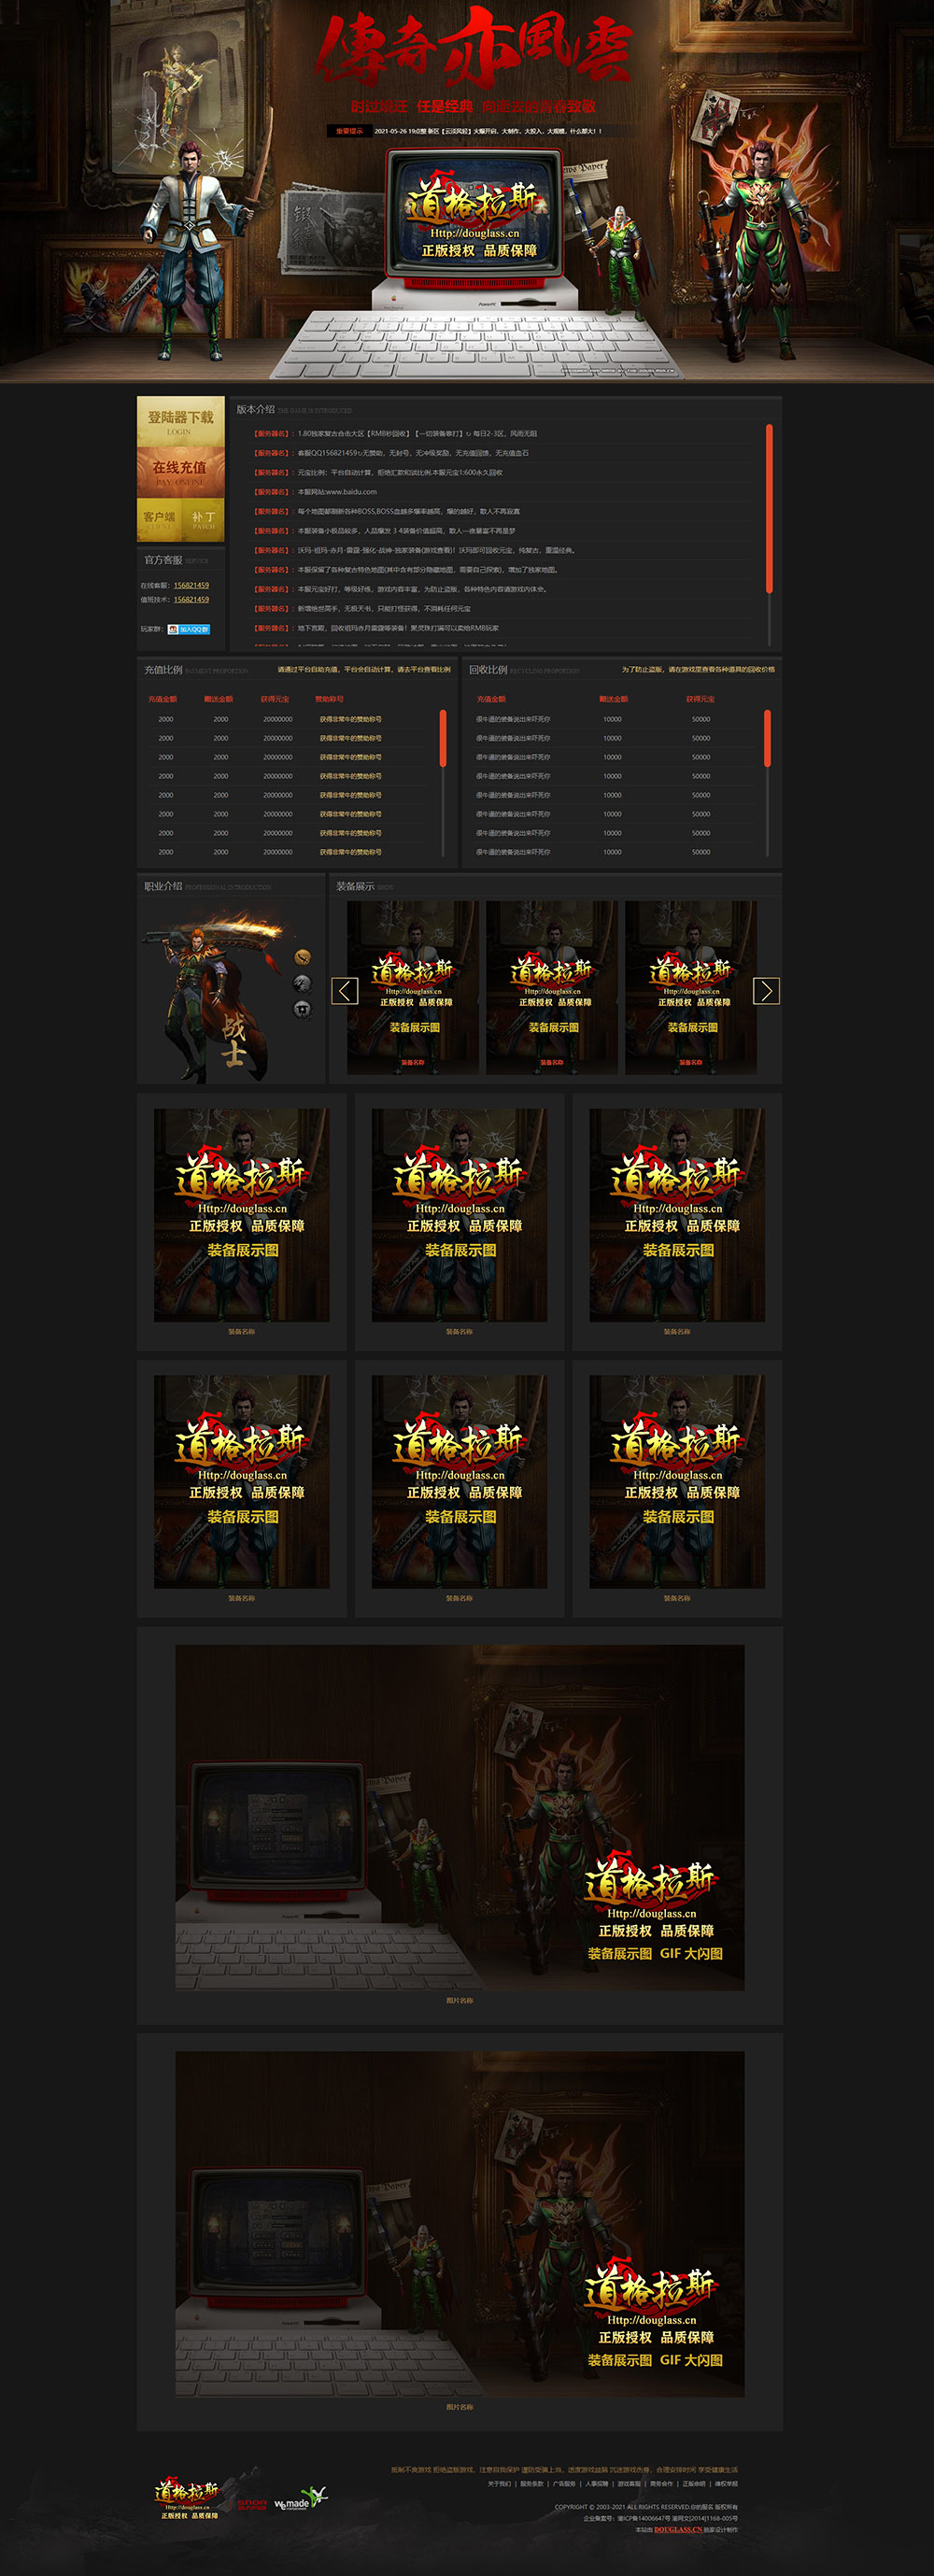
Task: Click the 版本介绍 panel red scrollbar
Action: pos(769,508)
